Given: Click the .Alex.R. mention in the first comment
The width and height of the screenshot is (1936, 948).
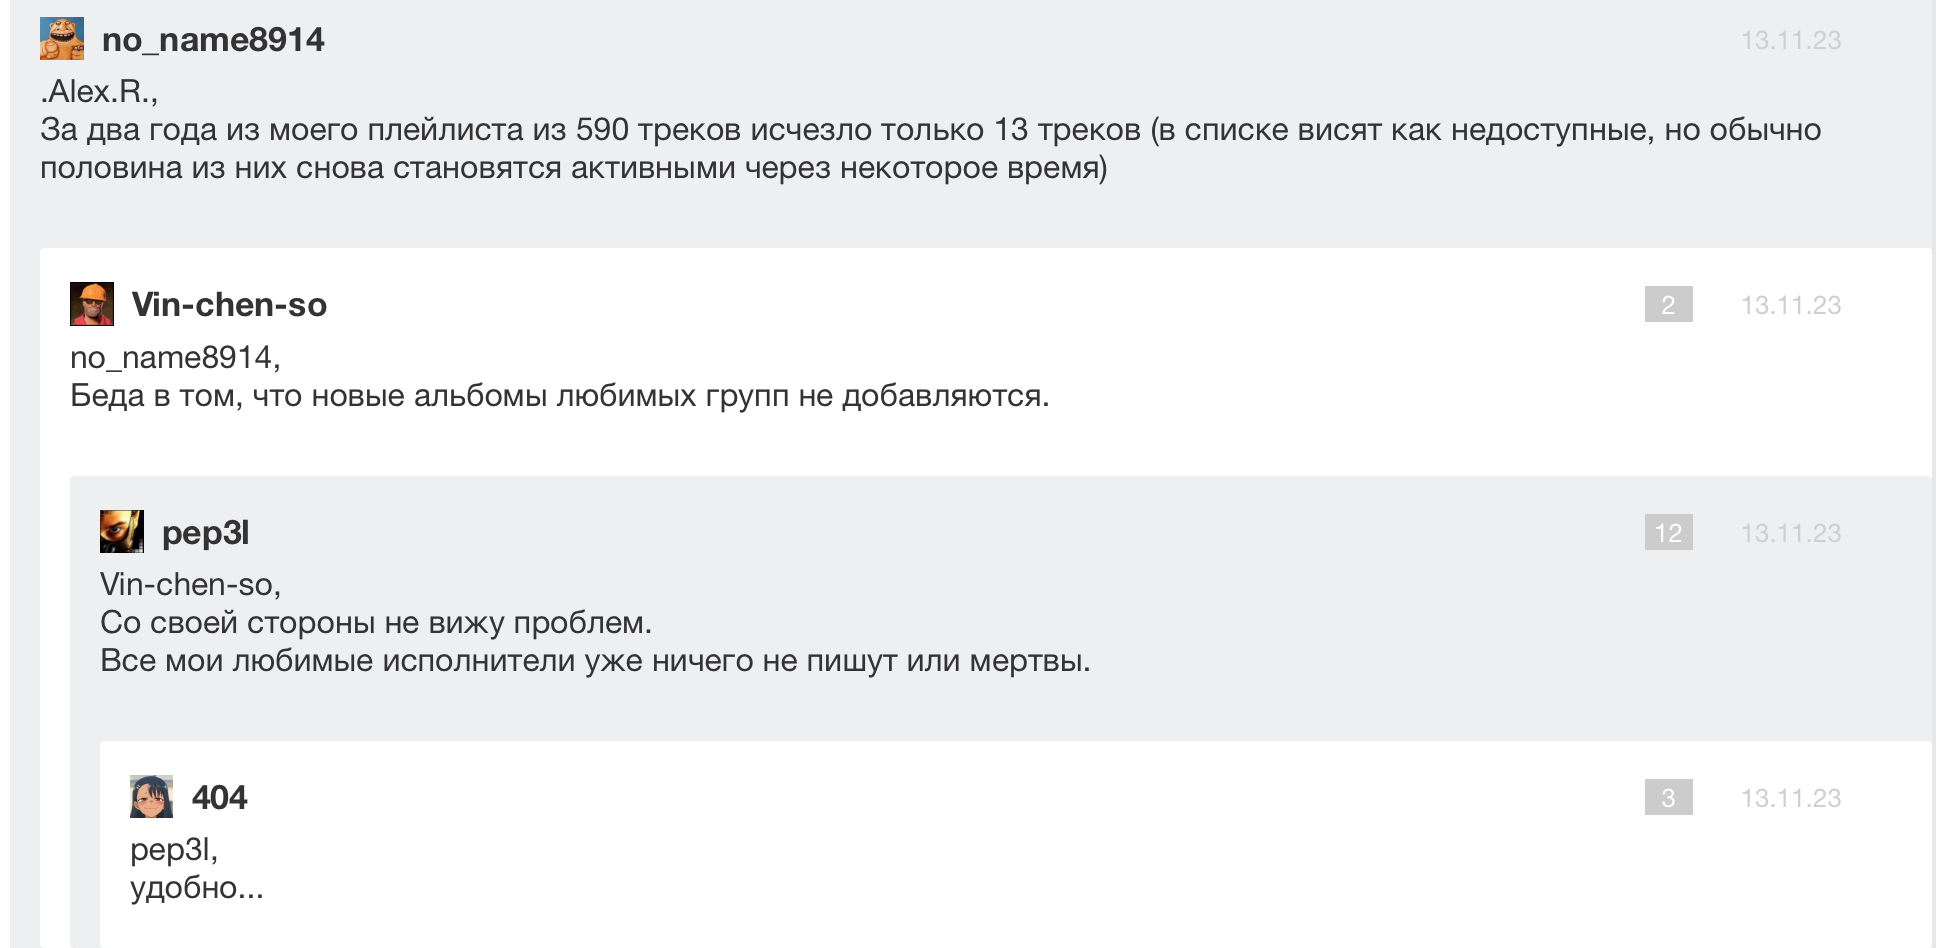Looking at the screenshot, I should (99, 92).
